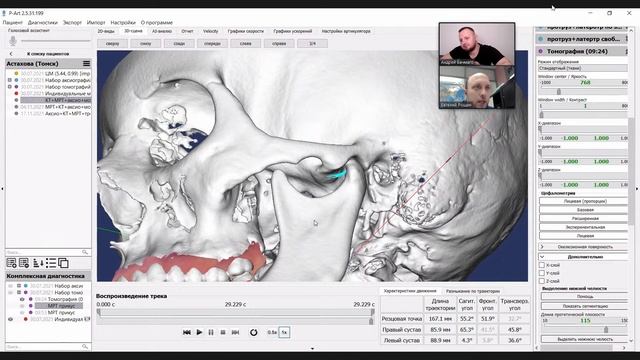Toggle loop/repeat playback icon
Screen dimensions: 640x360
tap(253, 332)
